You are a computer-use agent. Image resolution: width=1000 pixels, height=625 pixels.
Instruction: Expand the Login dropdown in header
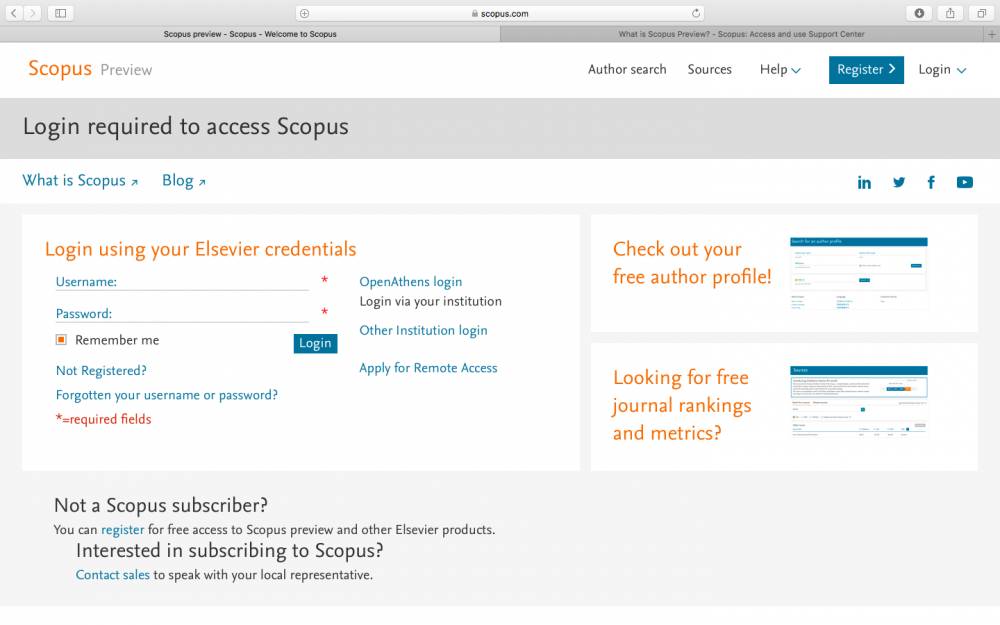942,70
